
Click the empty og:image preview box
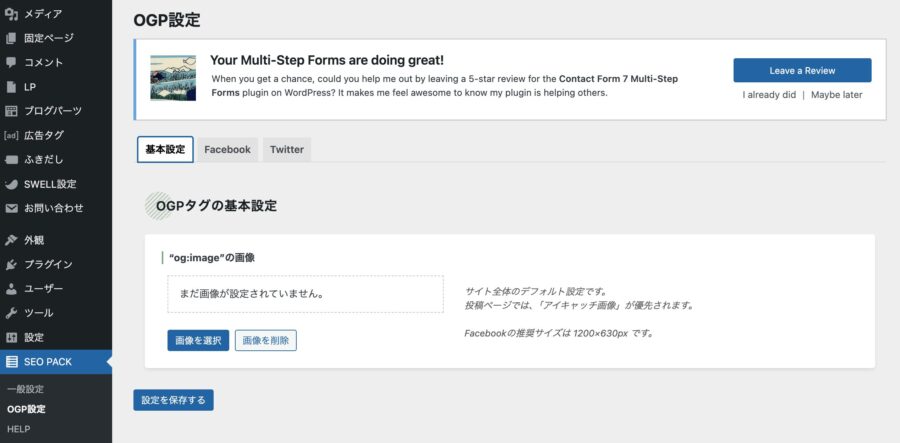pyautogui.click(x=305, y=294)
